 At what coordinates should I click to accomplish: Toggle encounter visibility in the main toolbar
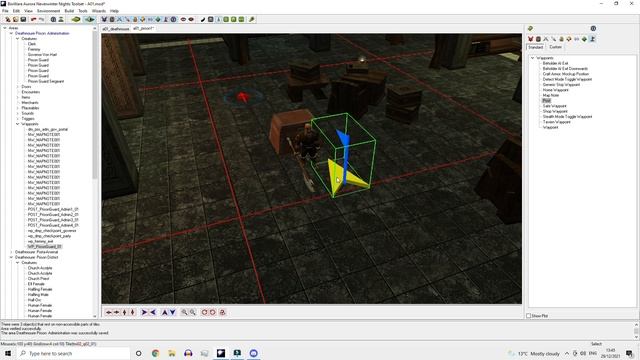click(120, 19)
